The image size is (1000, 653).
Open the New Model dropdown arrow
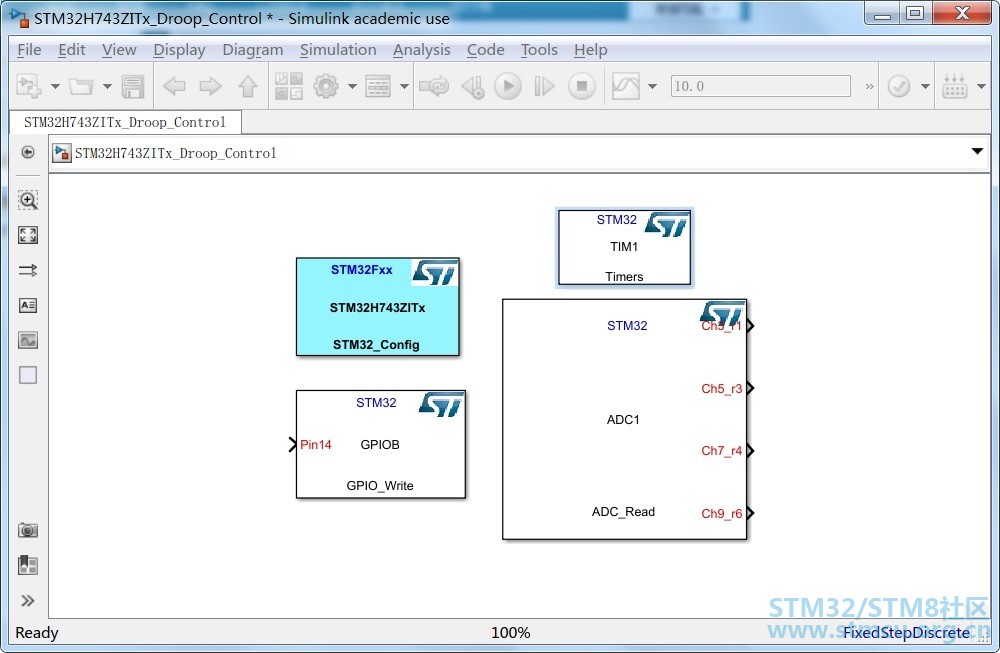55,86
